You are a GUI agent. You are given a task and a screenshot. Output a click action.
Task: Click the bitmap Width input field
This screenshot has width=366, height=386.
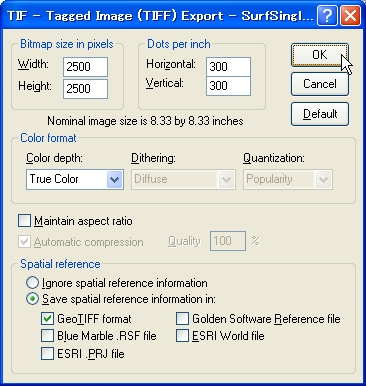pos(85,67)
